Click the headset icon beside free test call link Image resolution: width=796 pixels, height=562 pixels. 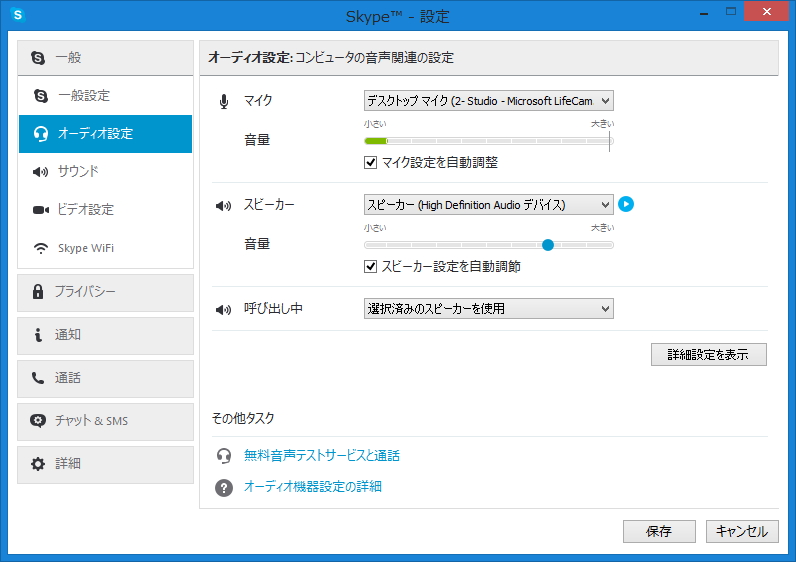(x=224, y=455)
